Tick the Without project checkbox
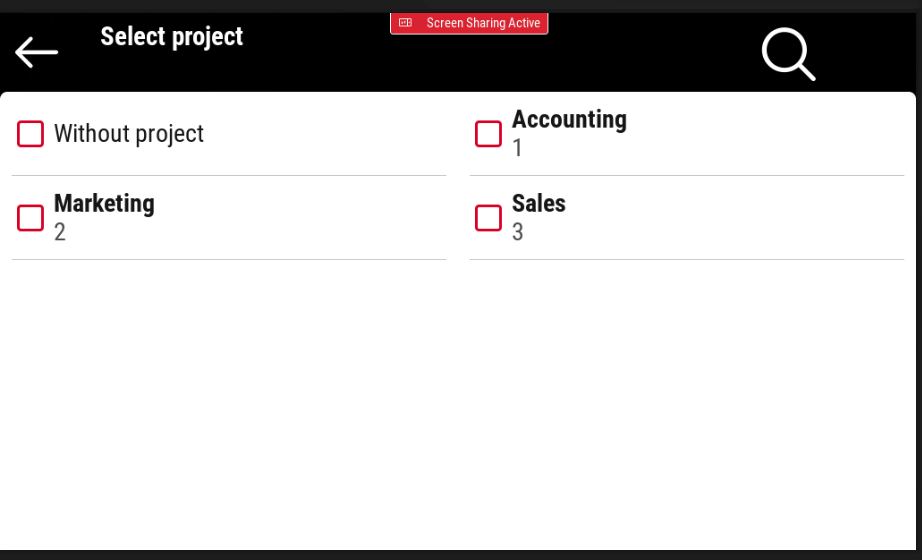922x560 pixels. click(x=31, y=134)
